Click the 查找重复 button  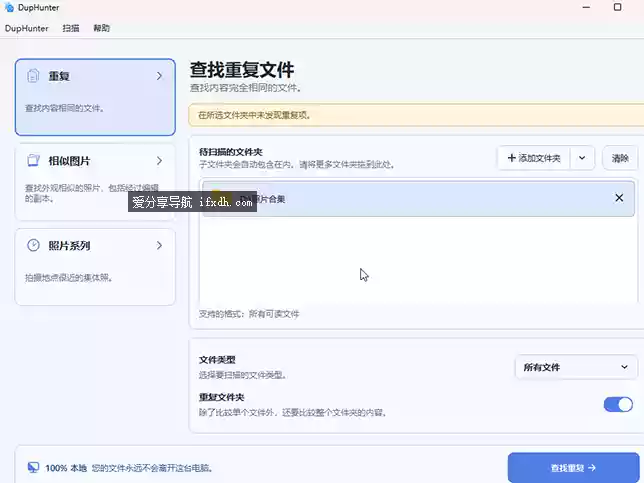pos(573,468)
